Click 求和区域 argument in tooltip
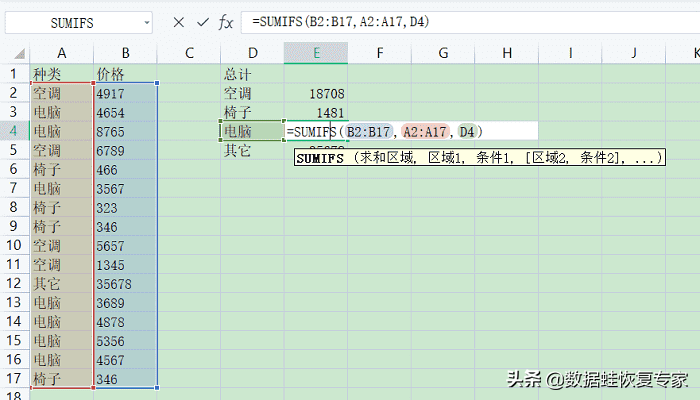 386,158
